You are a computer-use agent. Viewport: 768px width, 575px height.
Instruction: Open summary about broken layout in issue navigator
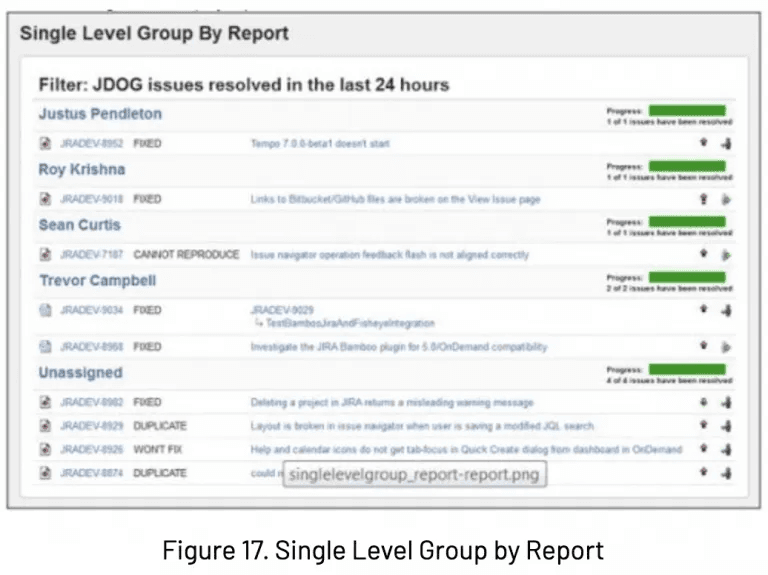point(422,426)
